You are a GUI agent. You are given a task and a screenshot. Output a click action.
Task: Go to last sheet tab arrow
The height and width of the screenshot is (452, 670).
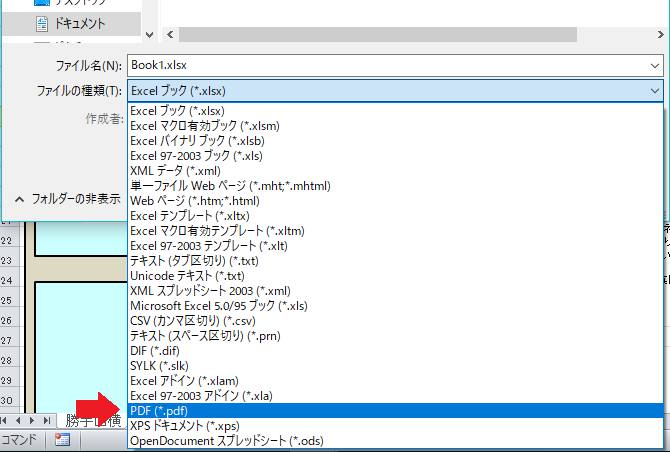tap(47, 421)
